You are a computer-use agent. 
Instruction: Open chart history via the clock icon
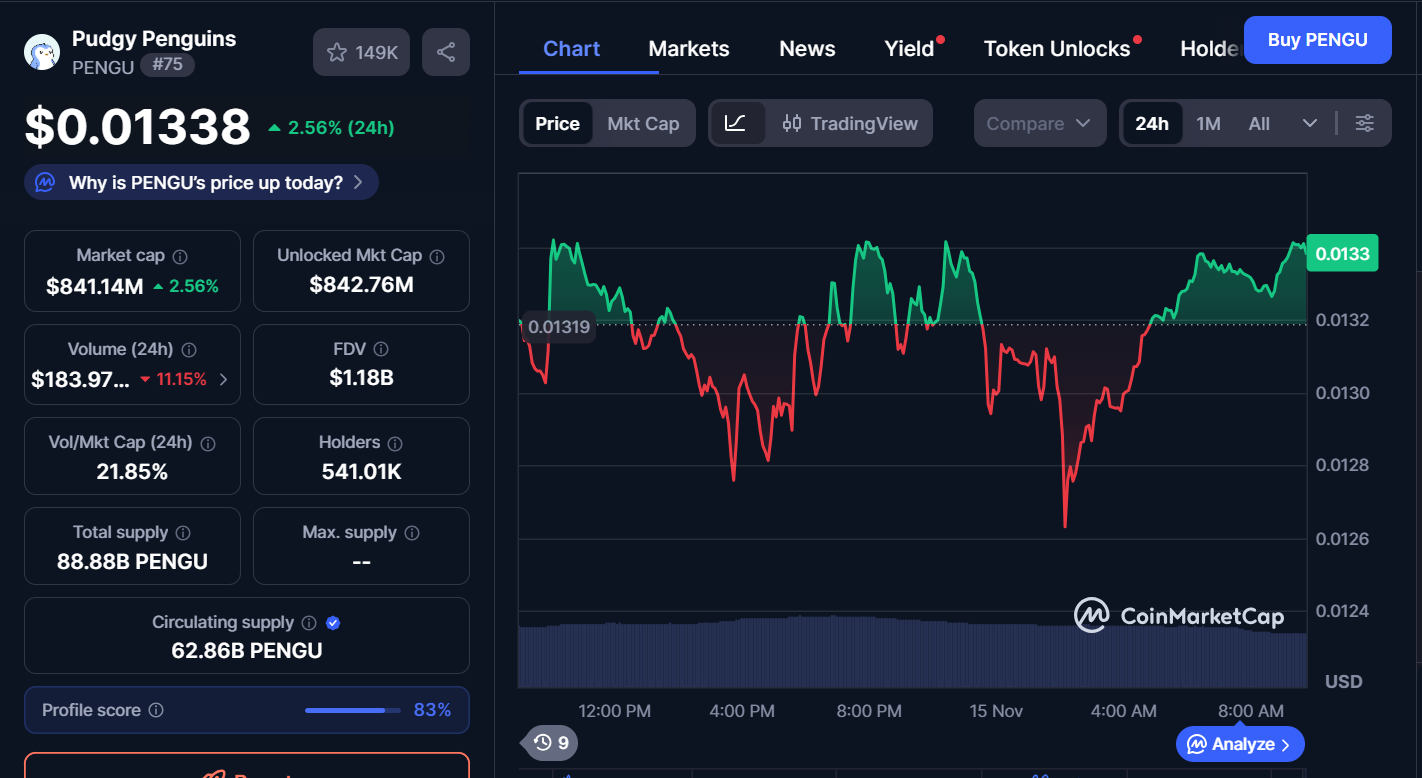coord(543,743)
